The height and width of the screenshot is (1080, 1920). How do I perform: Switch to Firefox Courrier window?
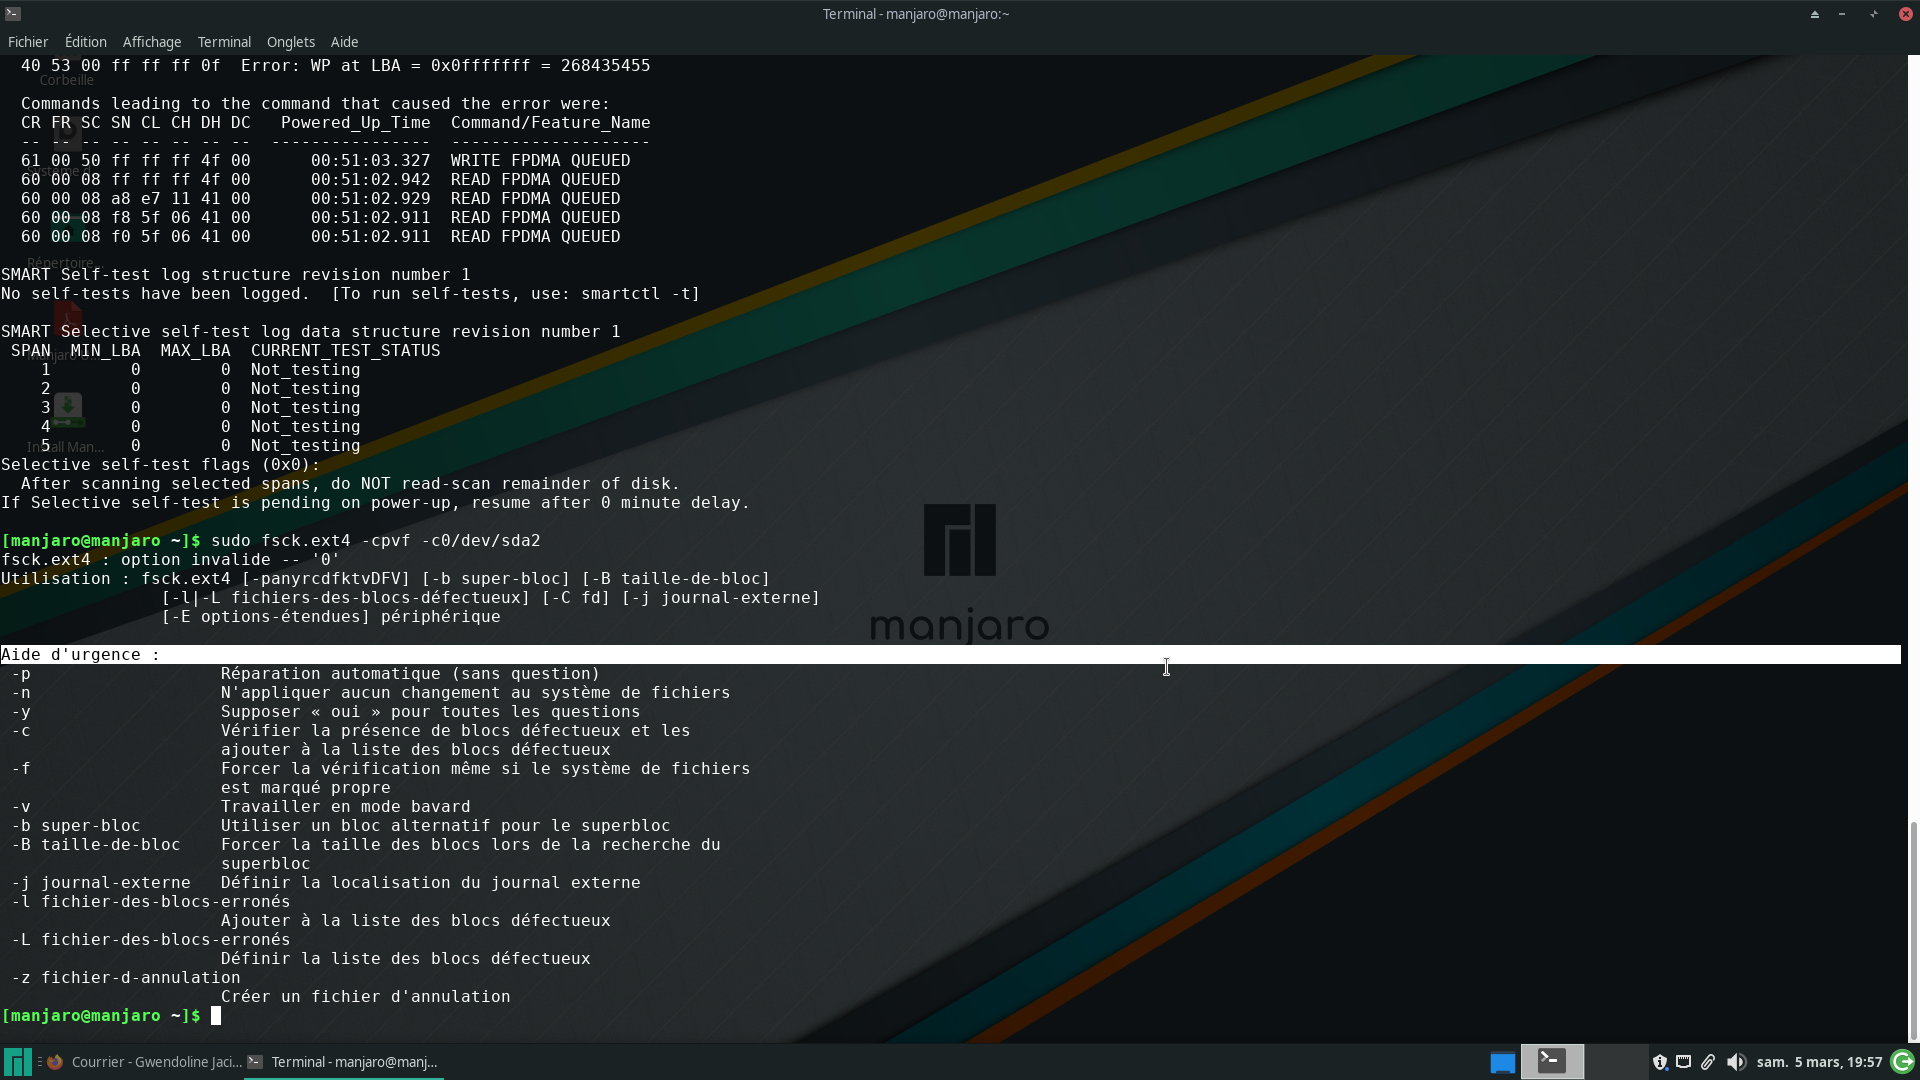[x=145, y=1062]
